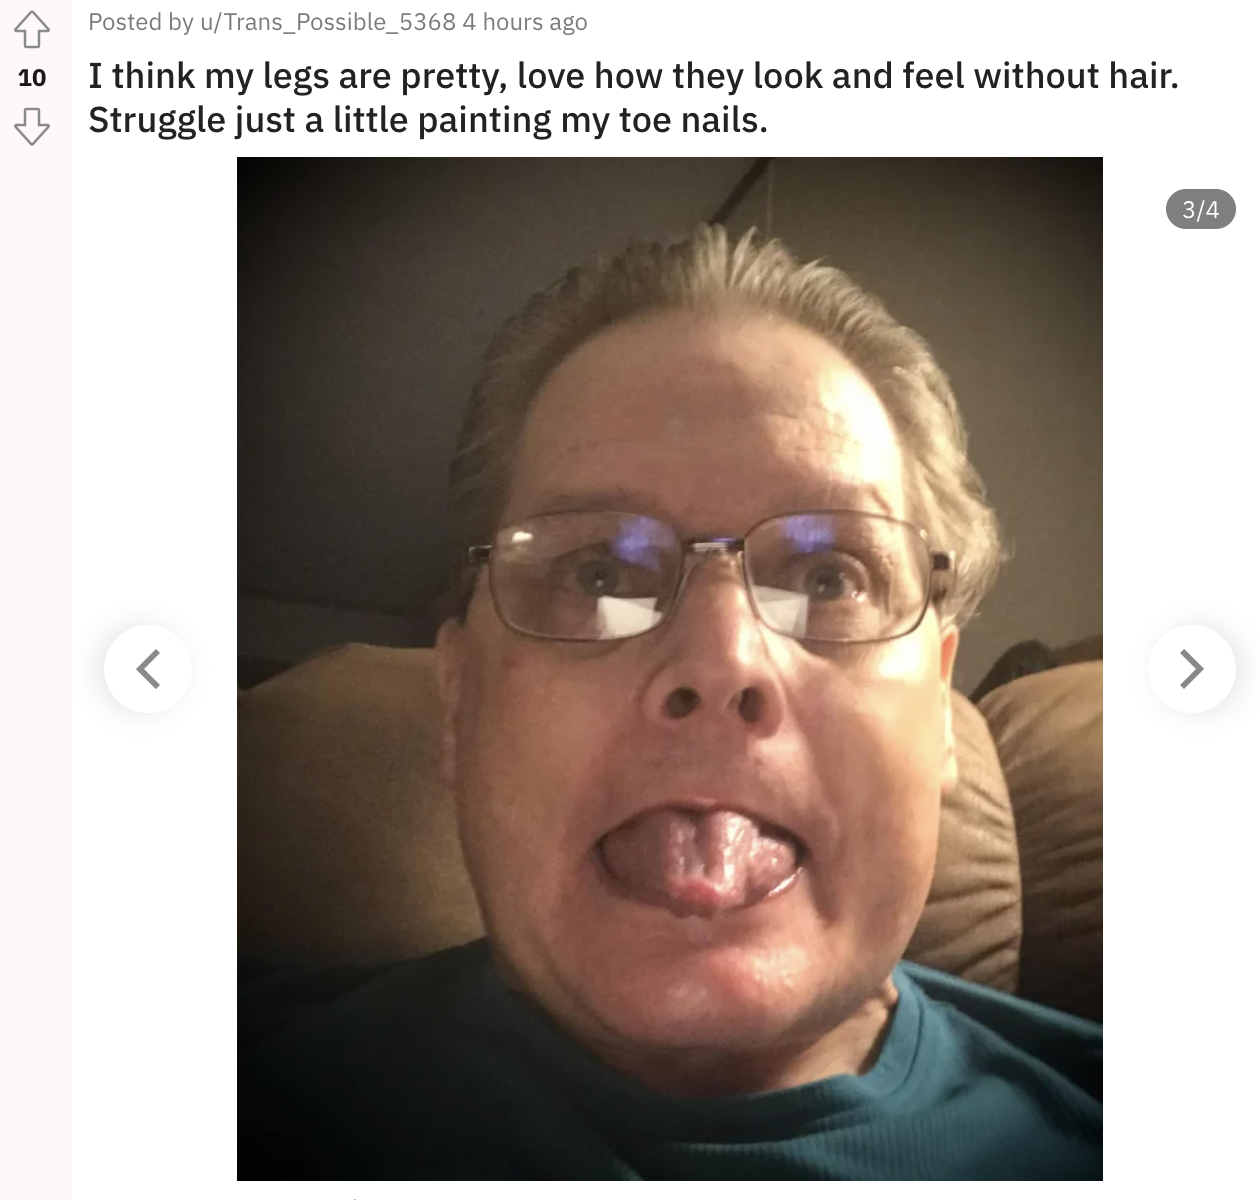This screenshot has height=1200, width=1260.
Task: Rewind the carousel using the left chevron
Action: coord(148,668)
